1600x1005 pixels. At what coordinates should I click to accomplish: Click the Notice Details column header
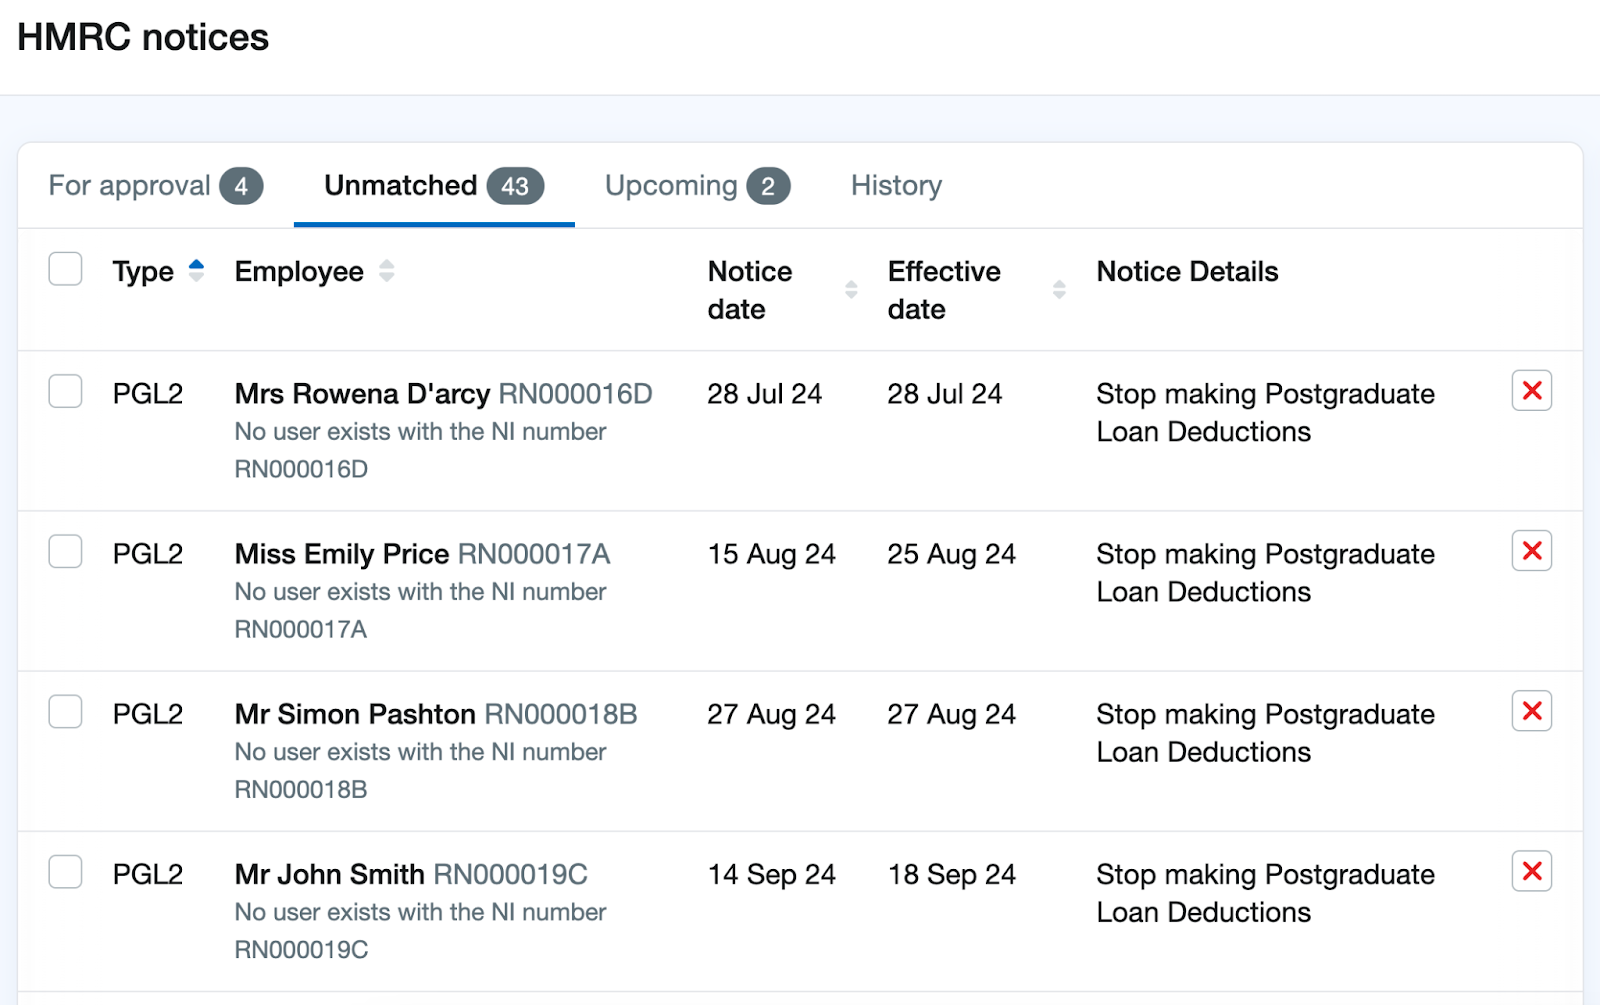coord(1187,271)
